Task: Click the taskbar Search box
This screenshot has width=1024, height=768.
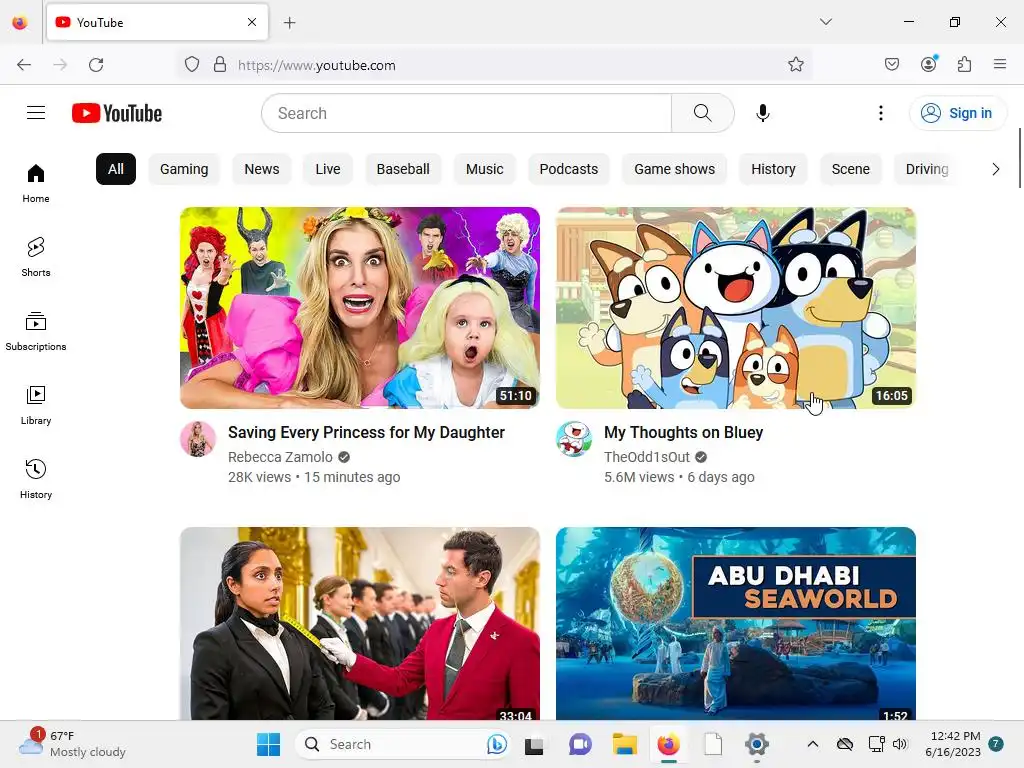Action: tap(403, 744)
